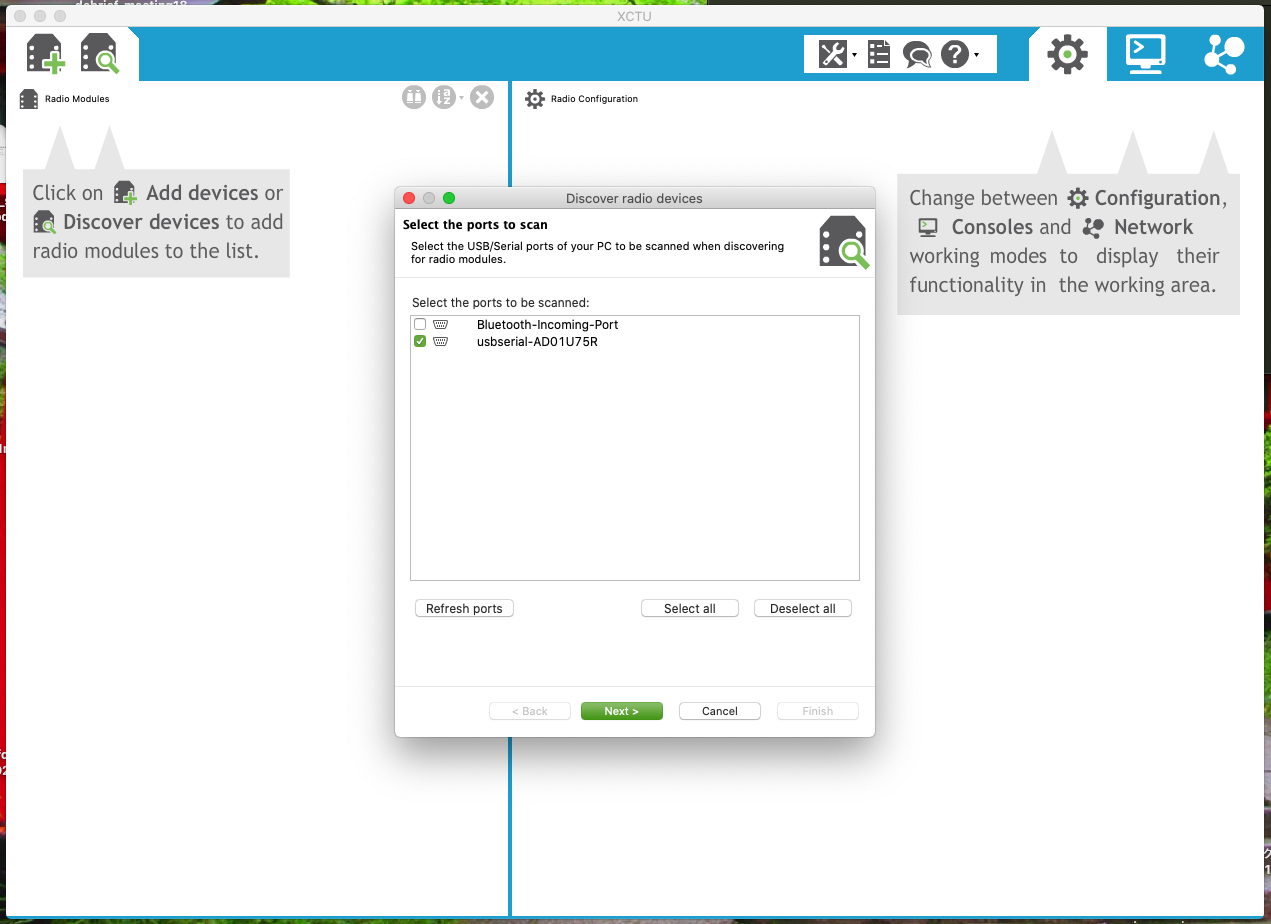Click the Discover devices icon in hint
The height and width of the screenshot is (924, 1271).
pos(45,222)
